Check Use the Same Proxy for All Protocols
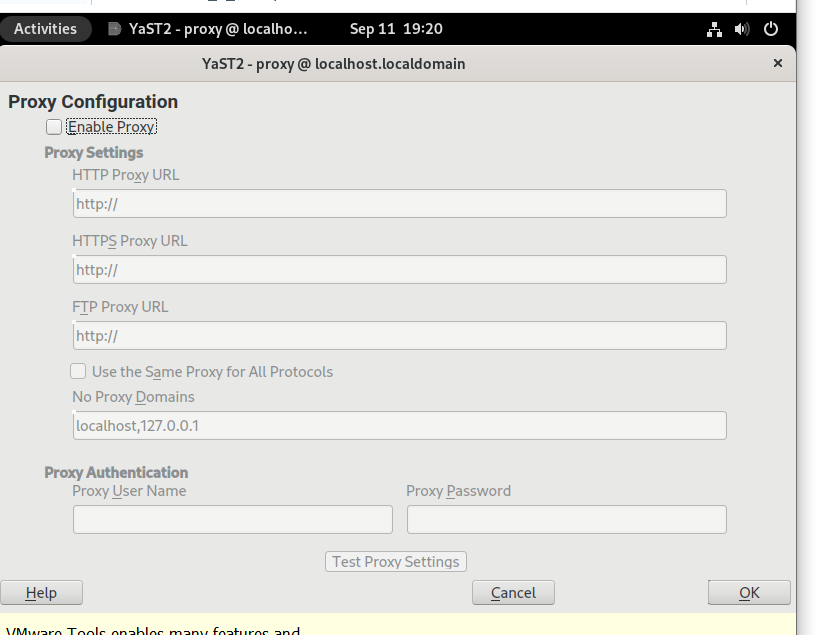Image resolution: width=816 pixels, height=635 pixels. (x=78, y=371)
